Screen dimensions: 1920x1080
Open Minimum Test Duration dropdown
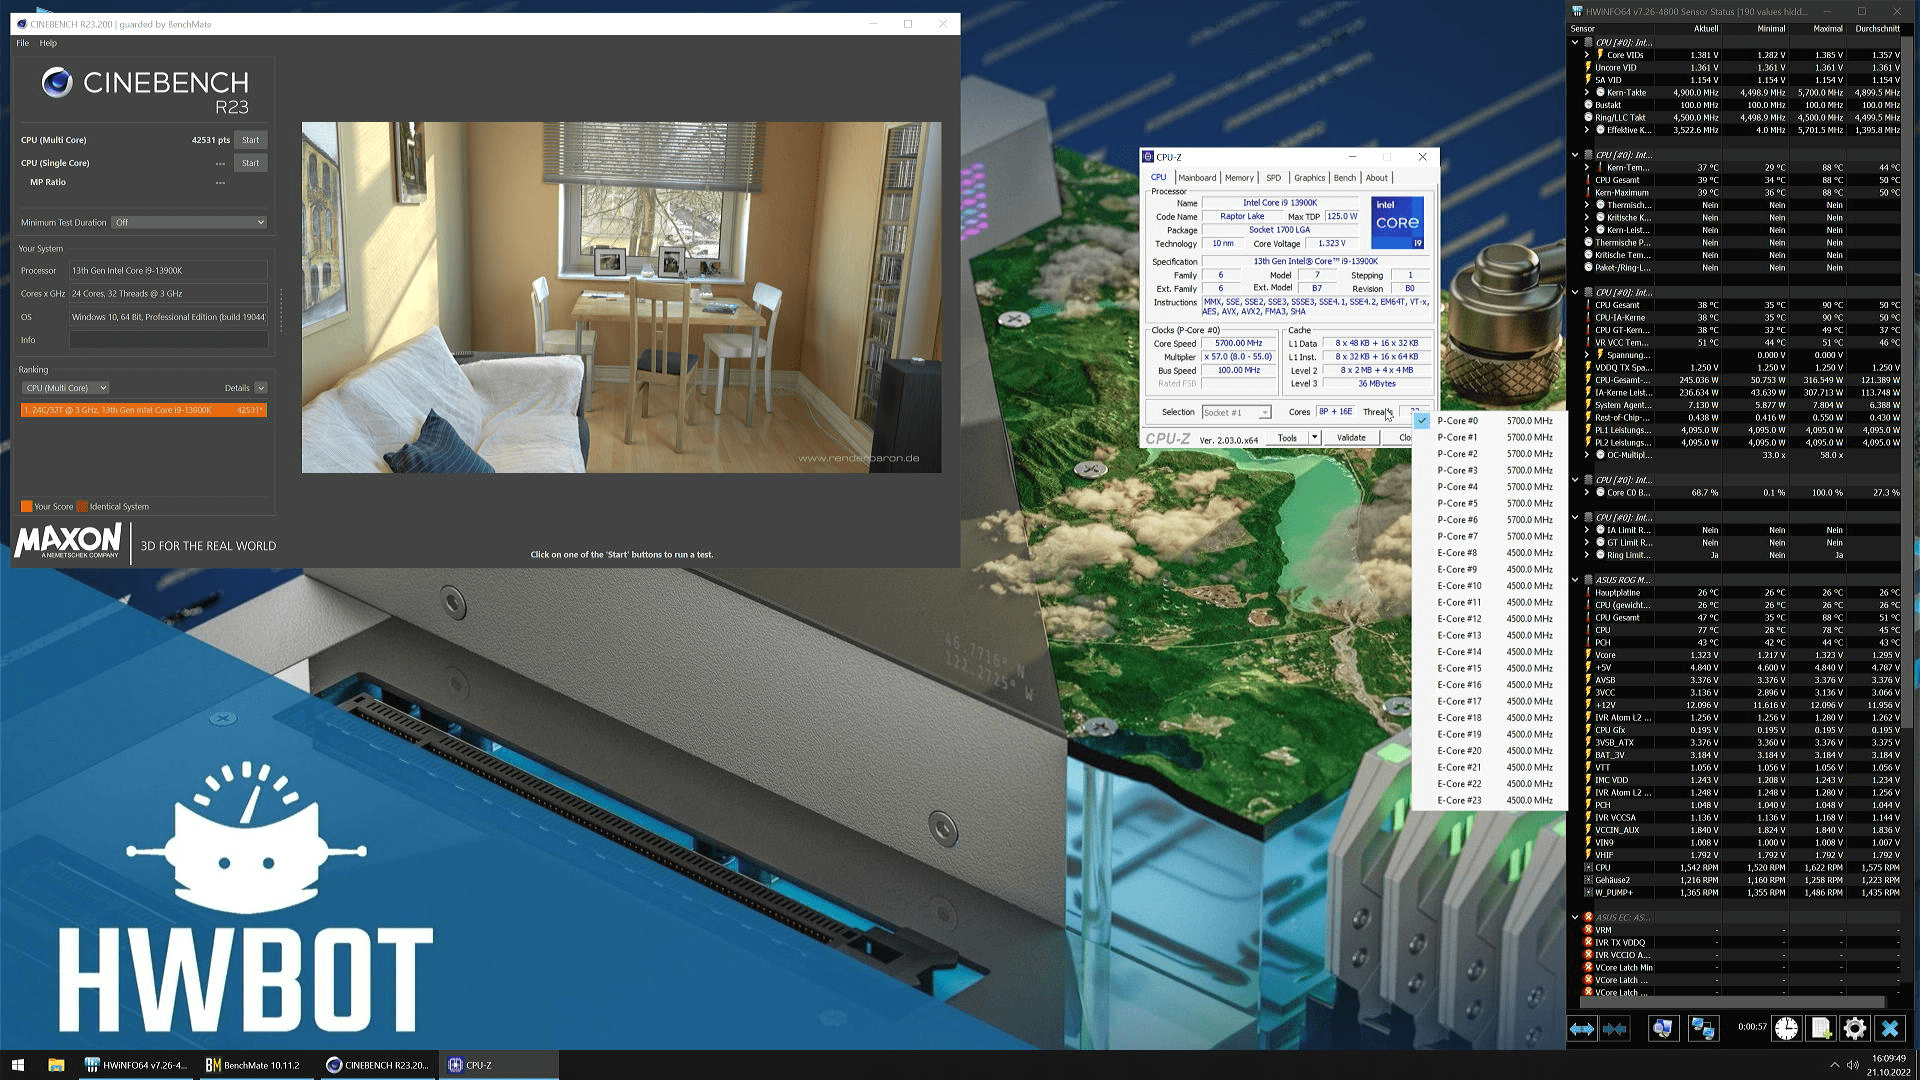[189, 222]
